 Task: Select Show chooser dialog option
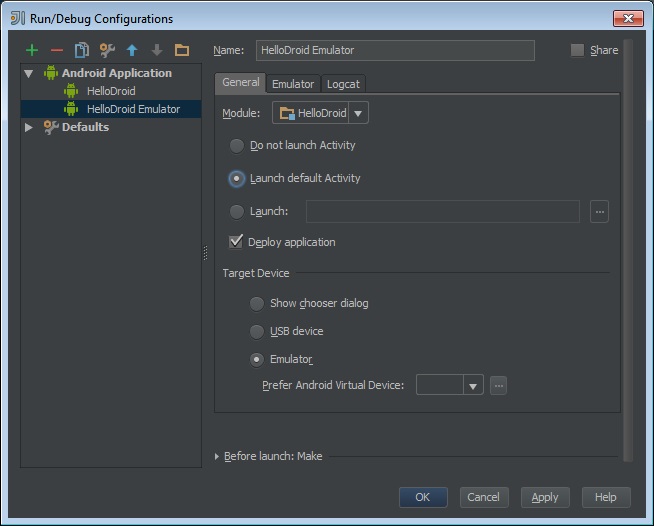[x=257, y=304]
